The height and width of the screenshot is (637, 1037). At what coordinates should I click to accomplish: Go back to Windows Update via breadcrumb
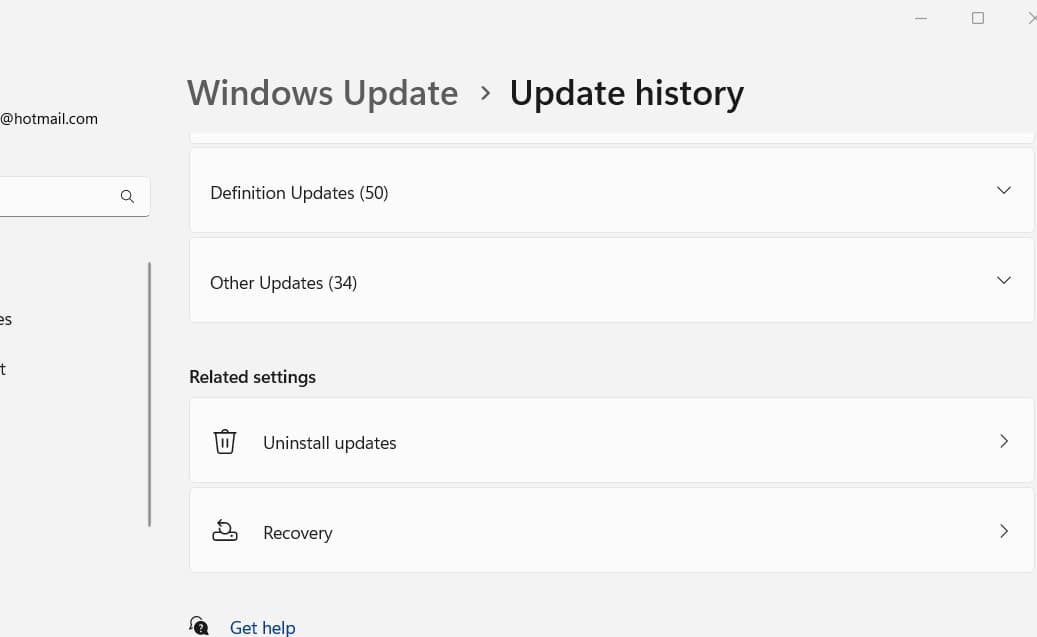322,93
